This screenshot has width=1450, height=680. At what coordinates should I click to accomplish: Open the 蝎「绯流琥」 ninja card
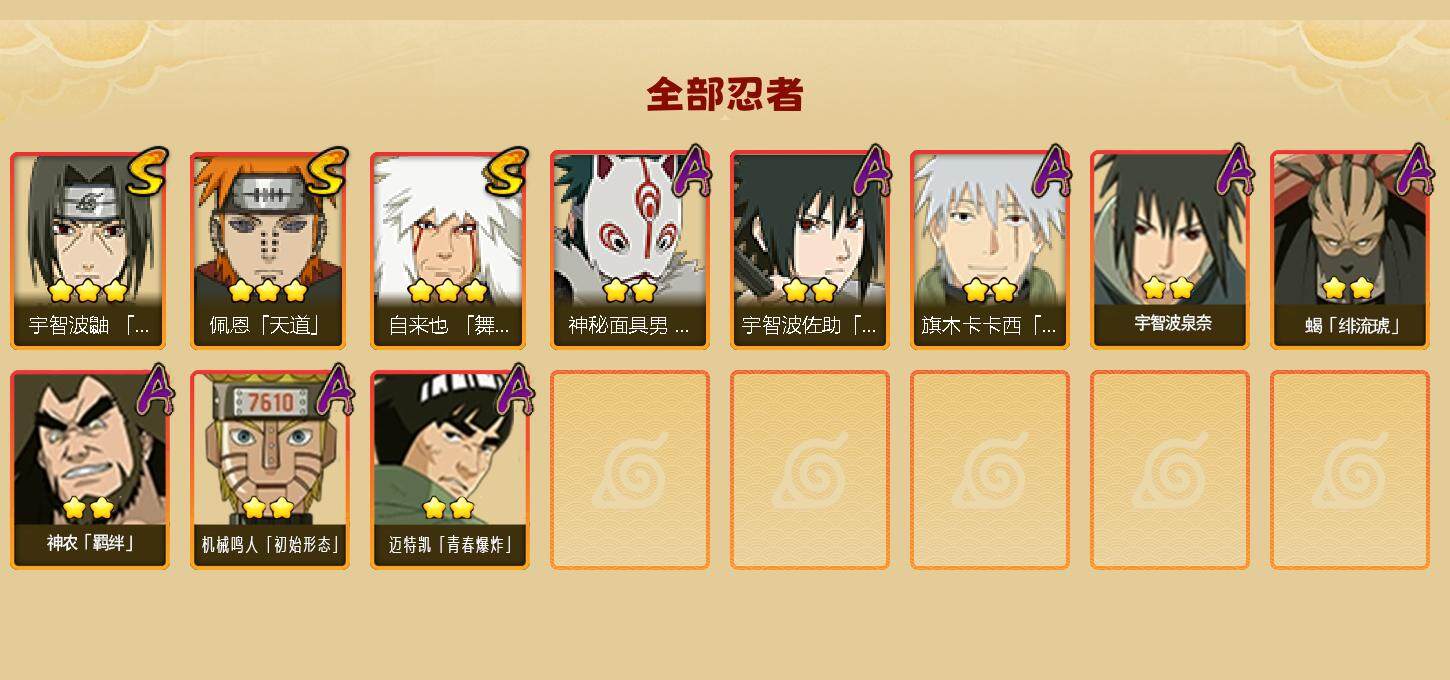pos(1350,250)
